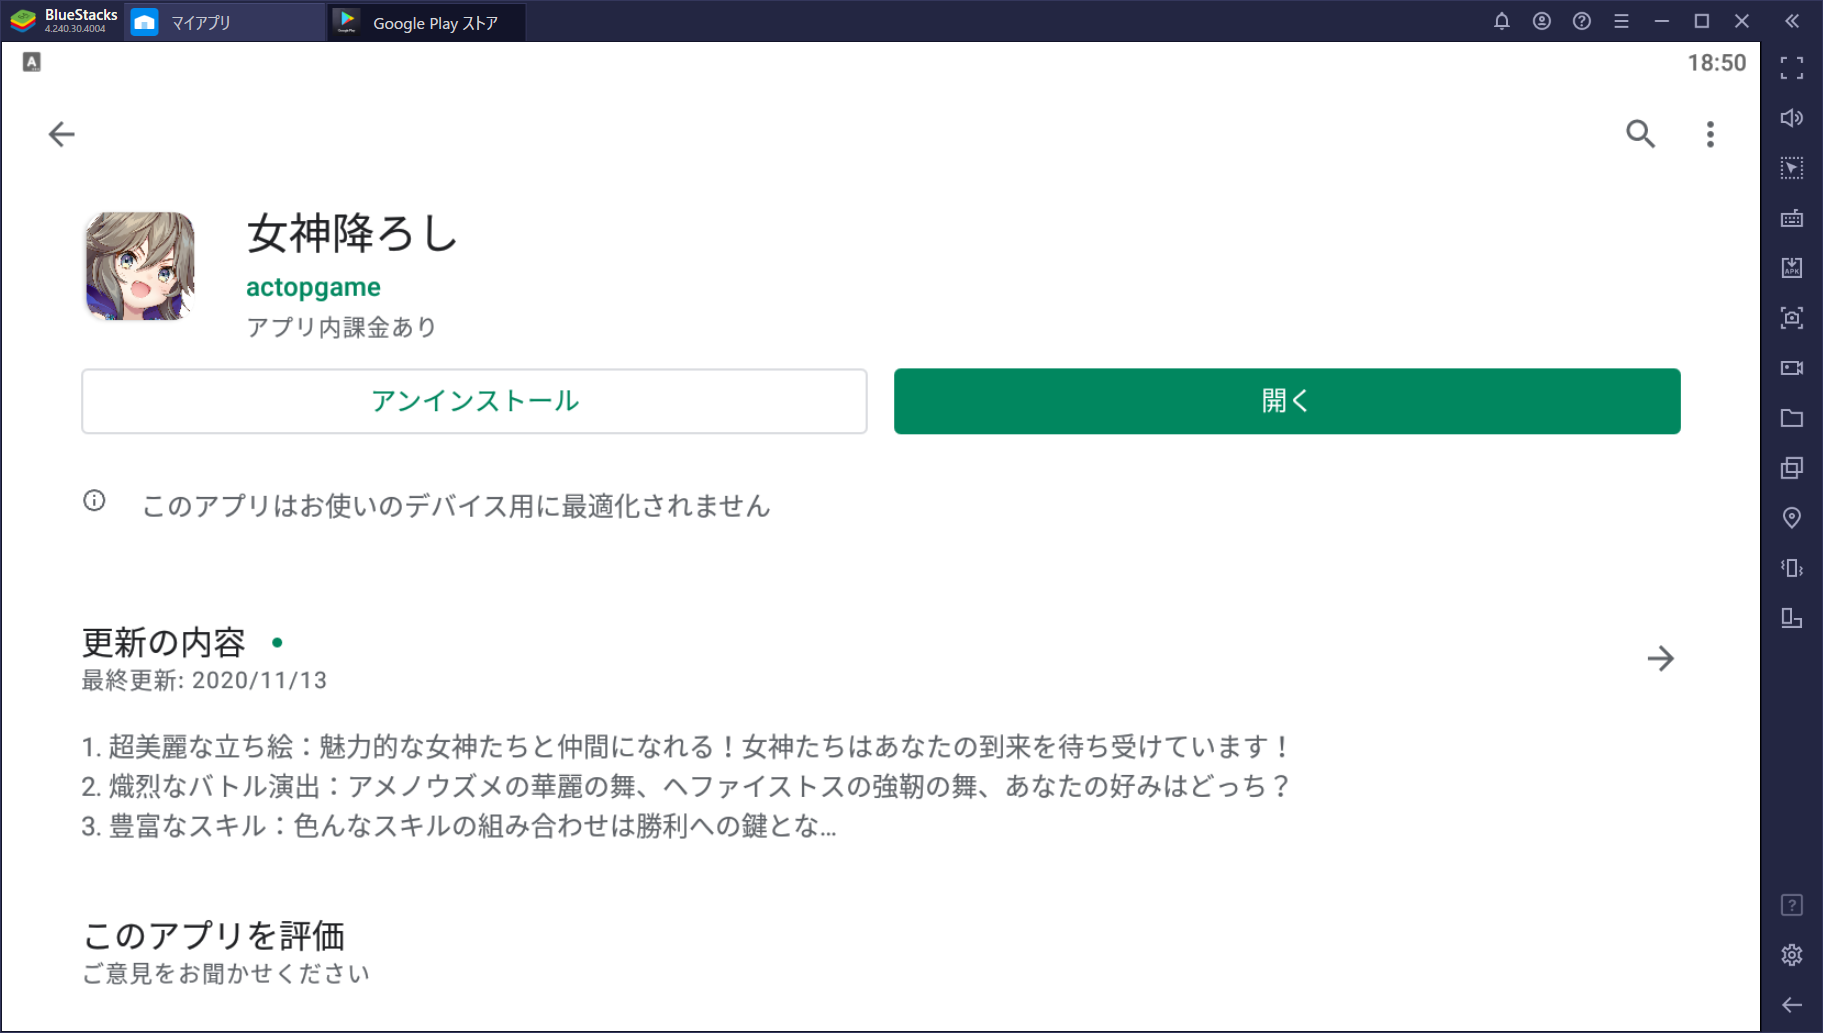1823x1033 pixels.
Task: Collapse the side toolbar with double chevron
Action: [1791, 21]
